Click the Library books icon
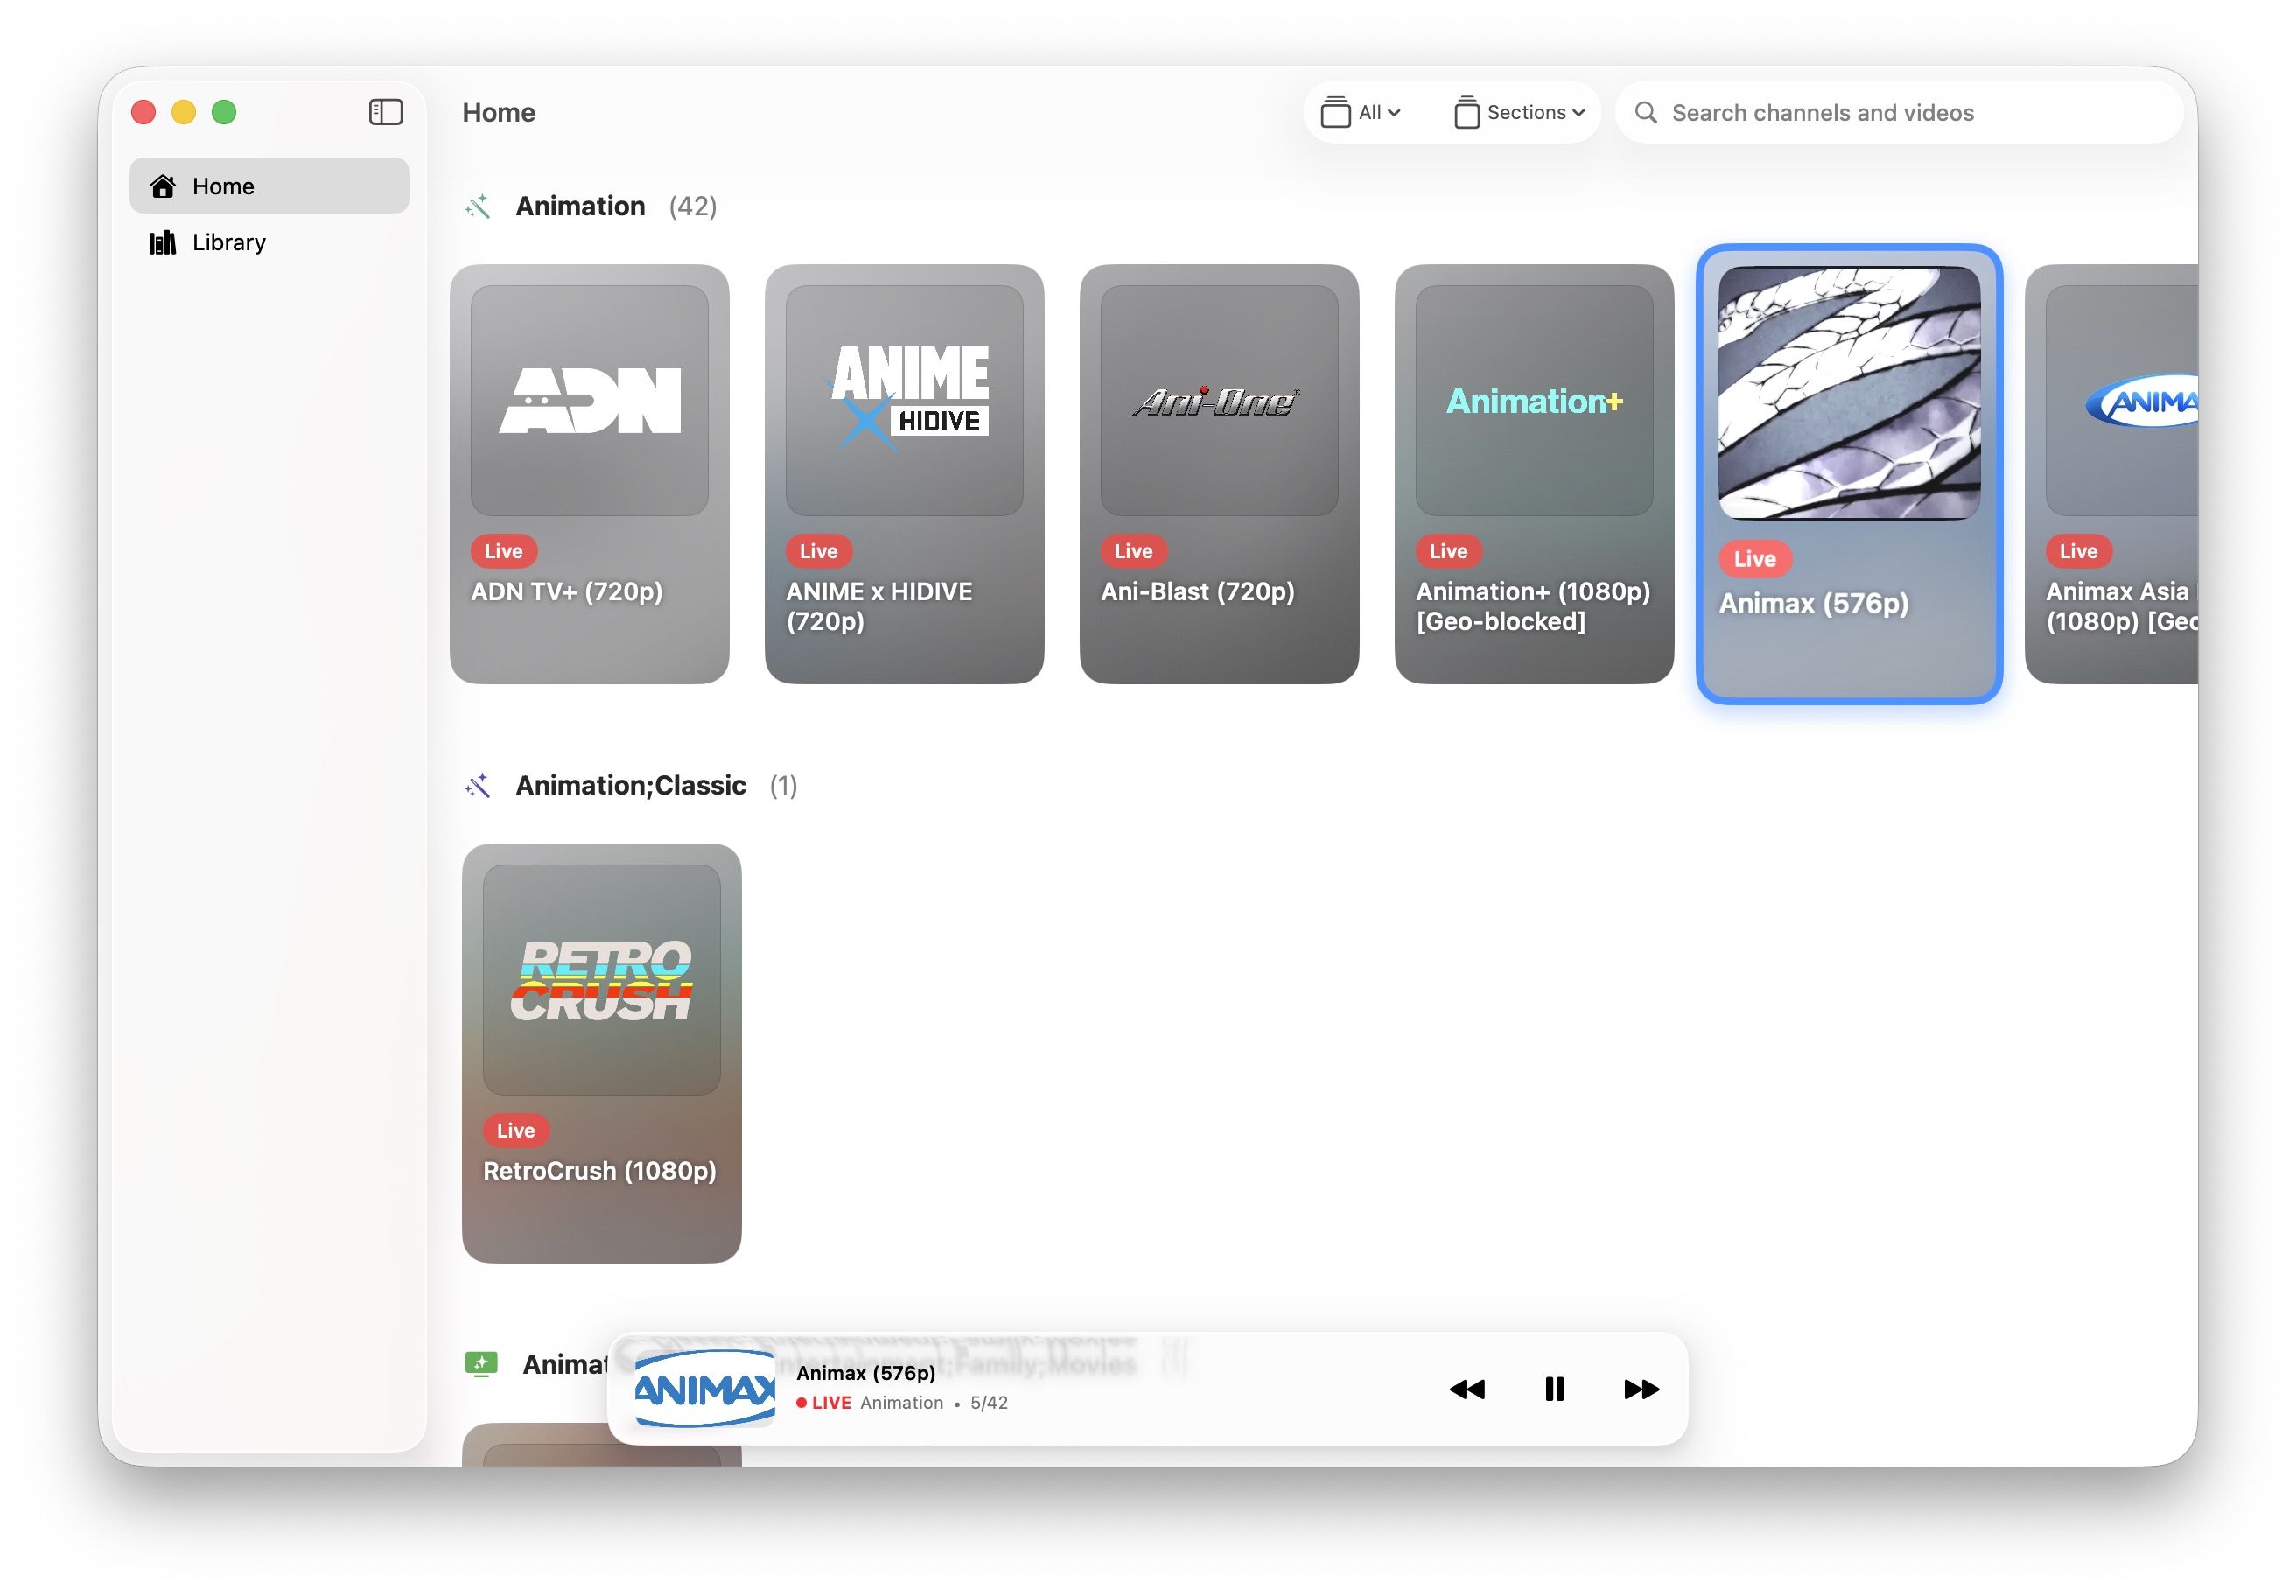 (x=163, y=242)
